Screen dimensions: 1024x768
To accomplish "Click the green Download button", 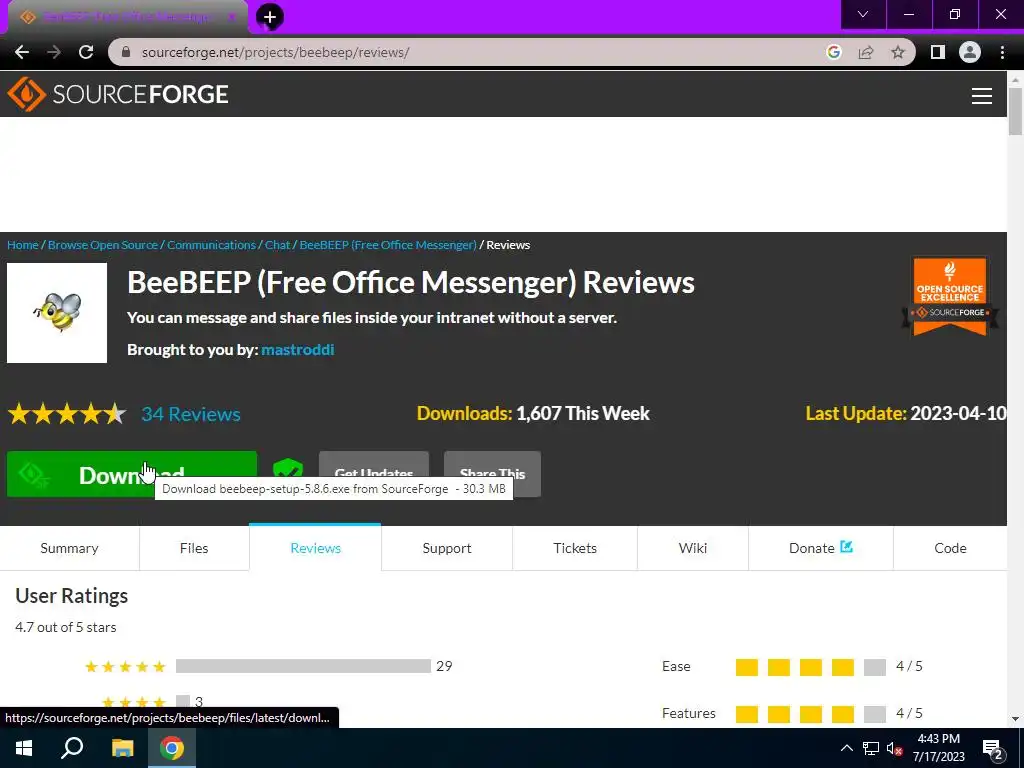I will click(x=132, y=474).
